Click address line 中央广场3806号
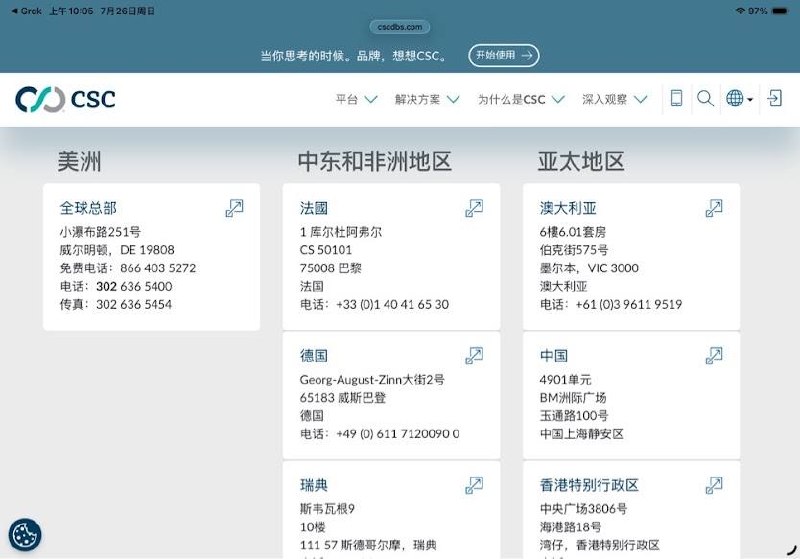The image size is (800, 559). point(583,509)
